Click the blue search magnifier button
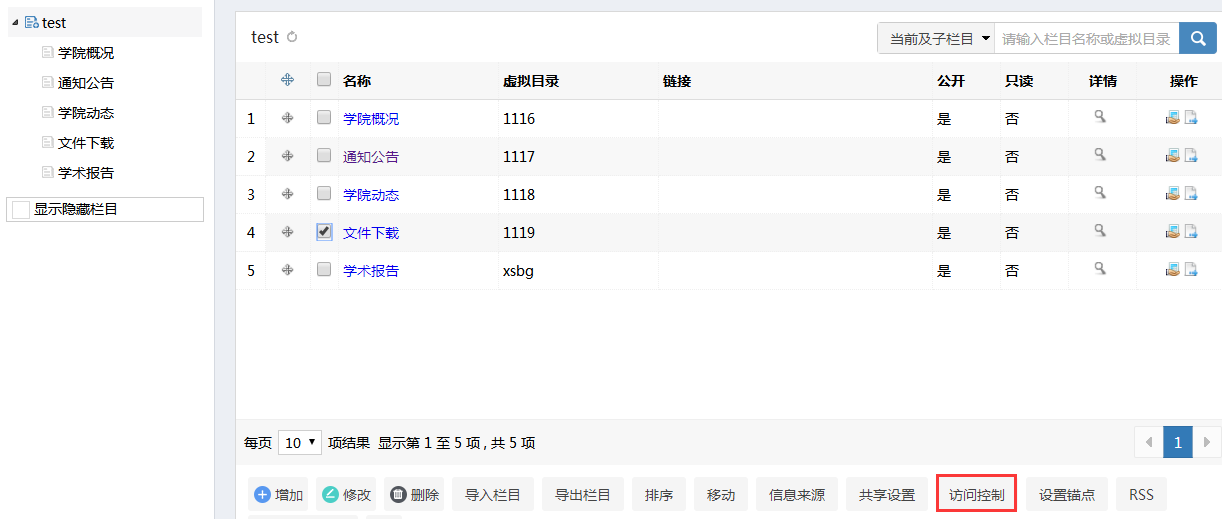The width and height of the screenshot is (1222, 519). pyautogui.click(x=1197, y=38)
